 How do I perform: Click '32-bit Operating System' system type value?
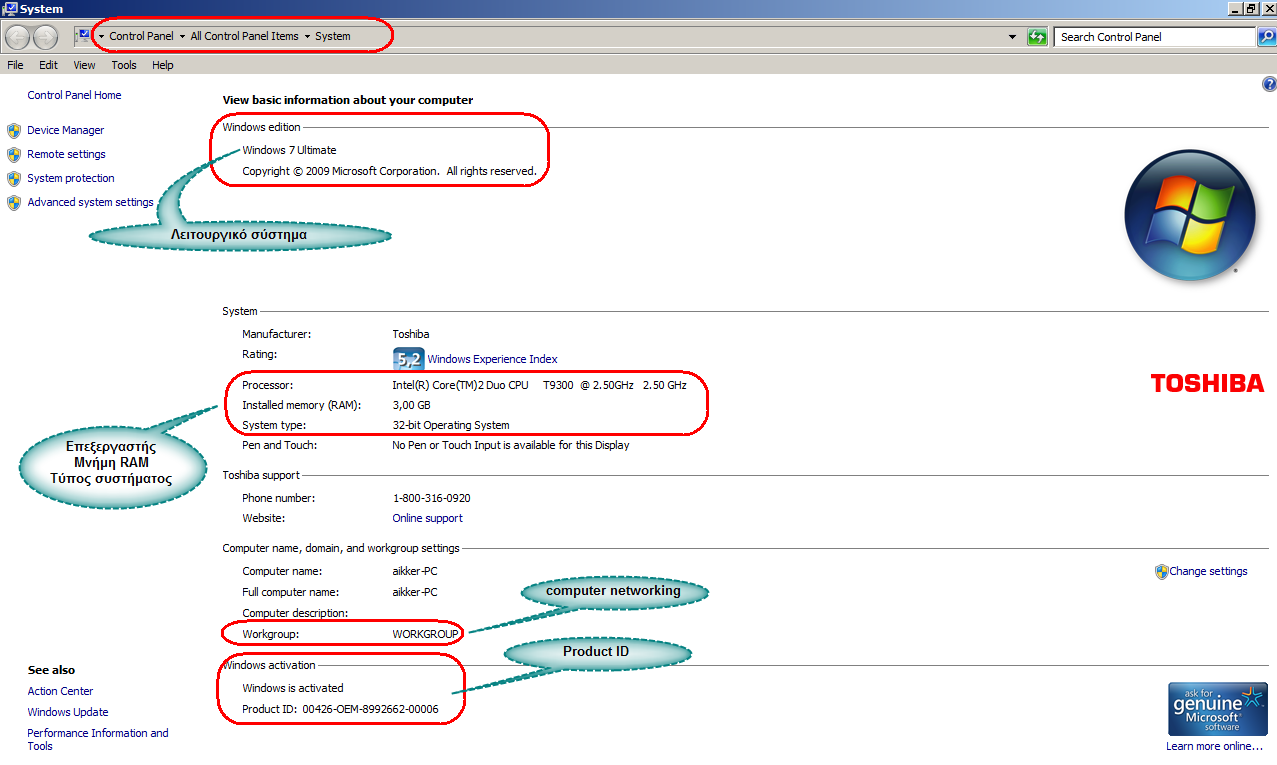(451, 425)
